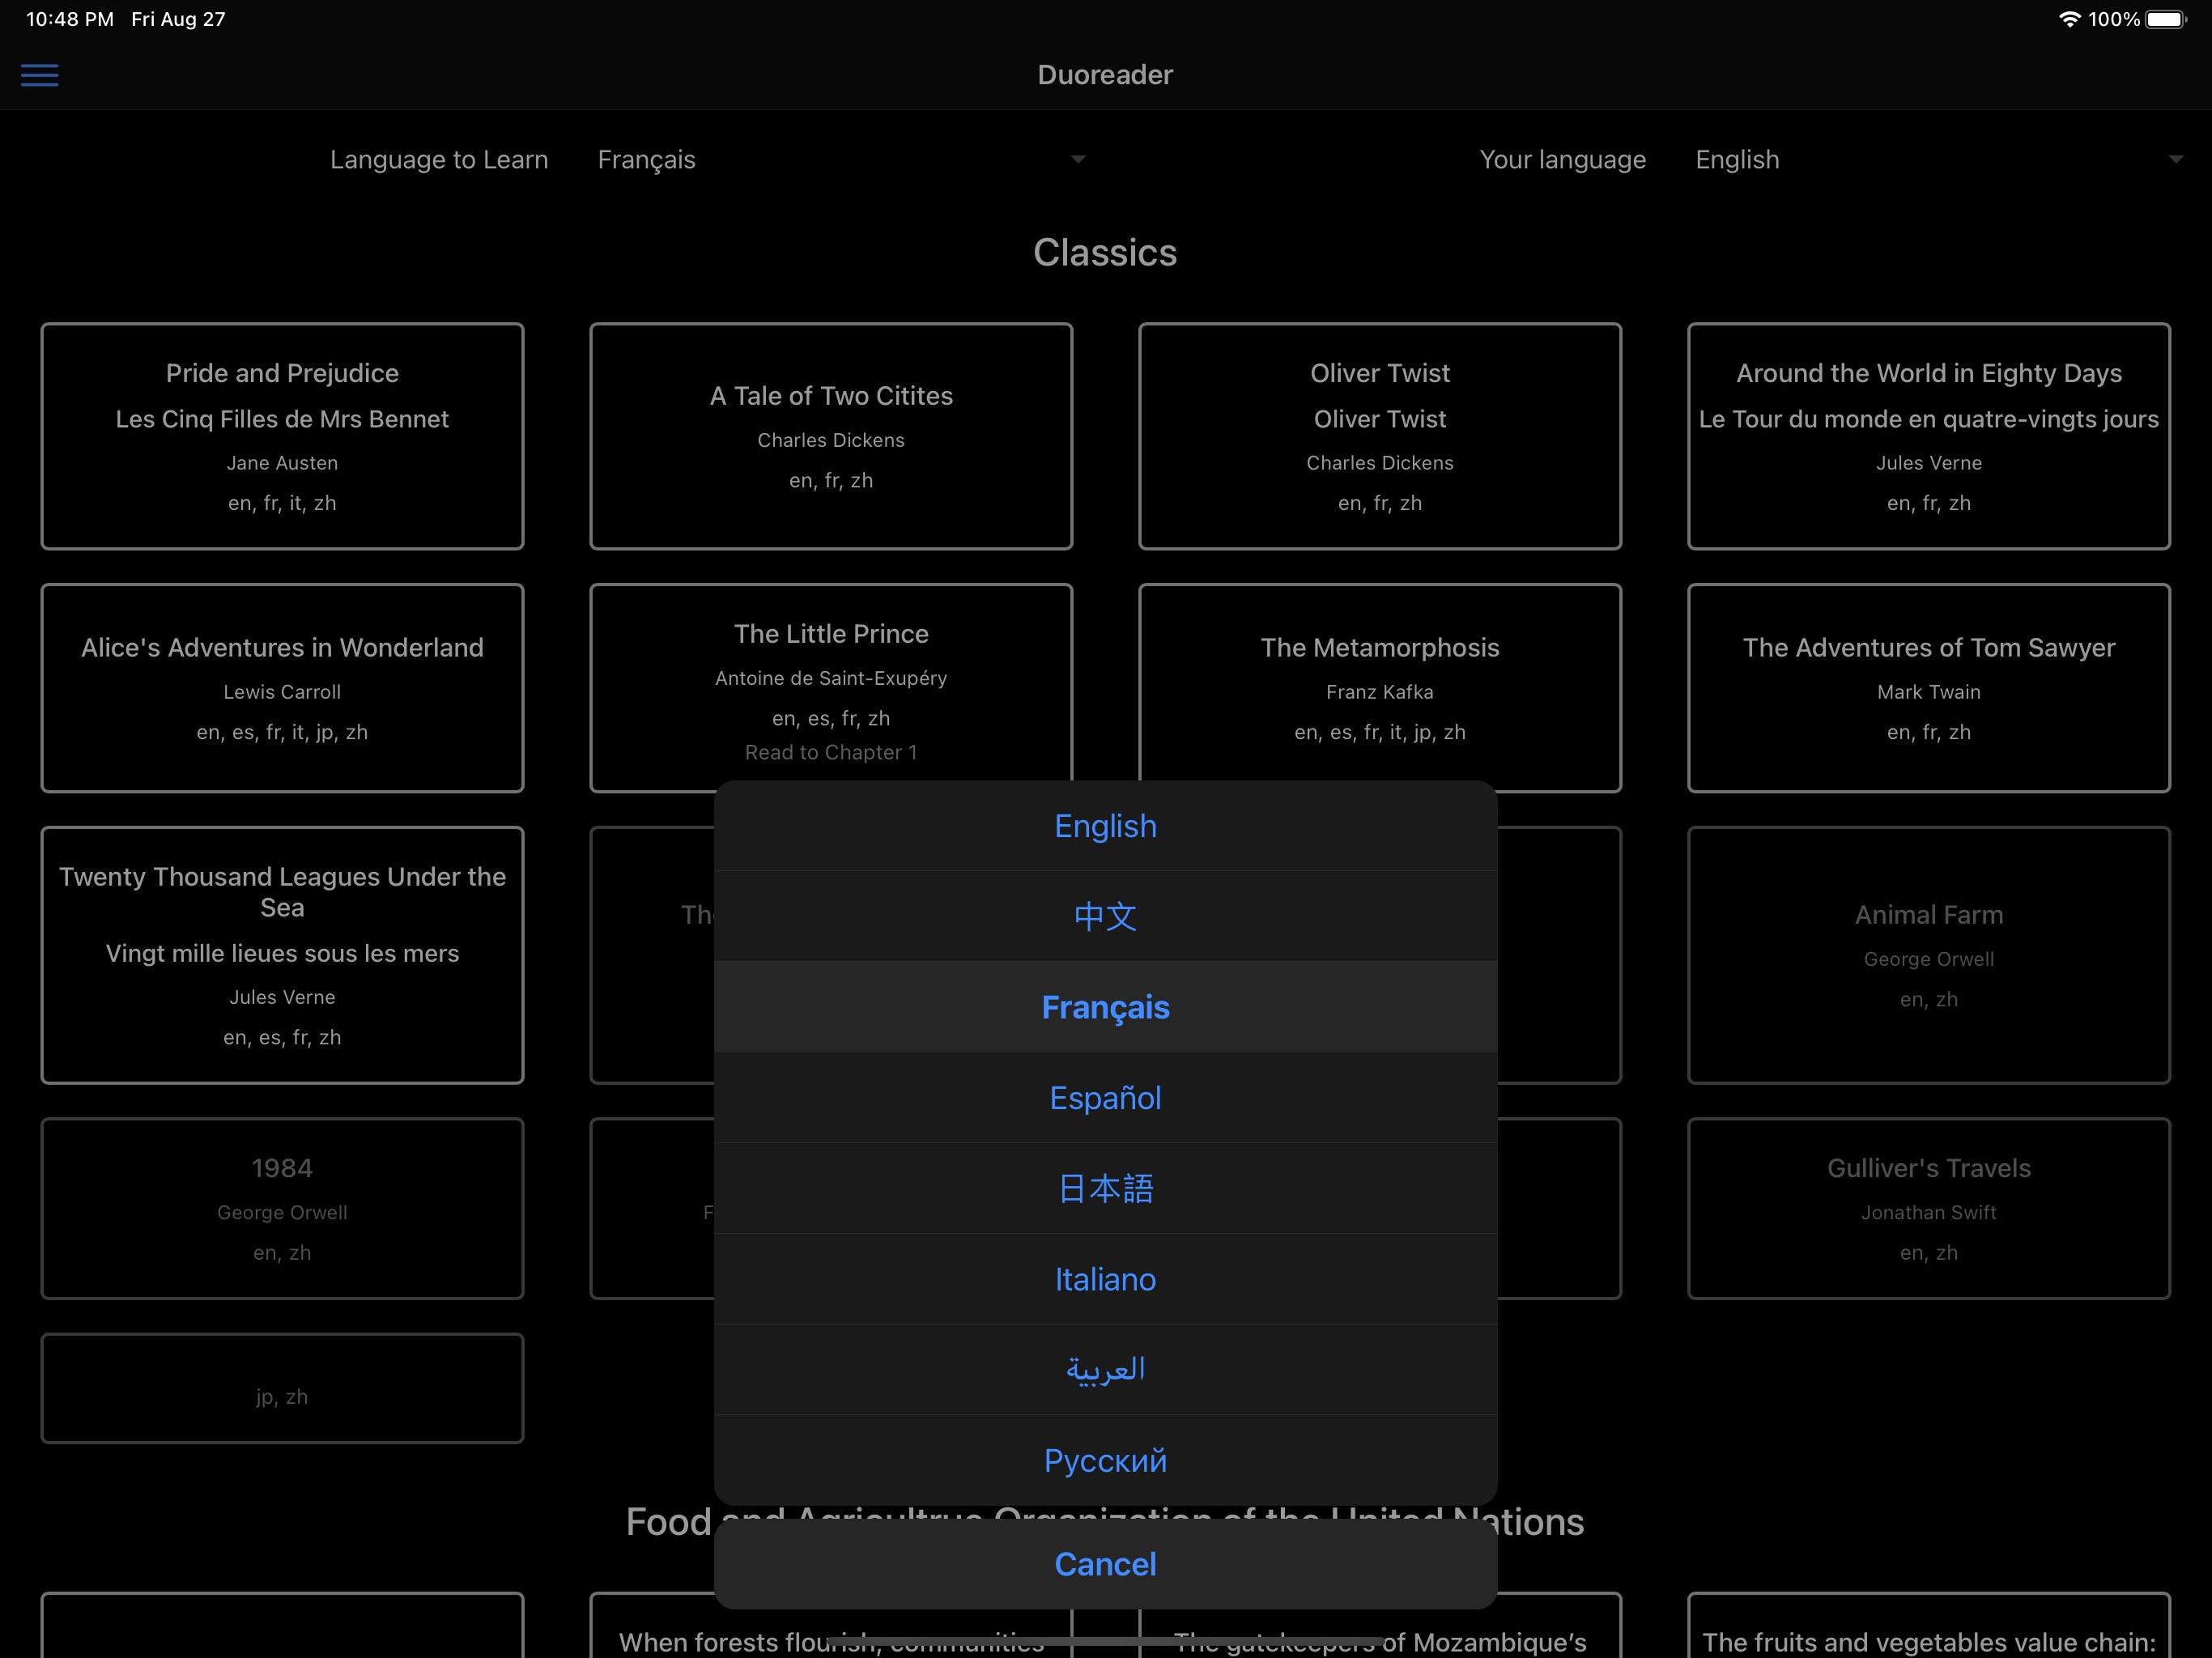Open the hamburger menu icon
The height and width of the screenshot is (1658, 2212).
[x=40, y=75]
